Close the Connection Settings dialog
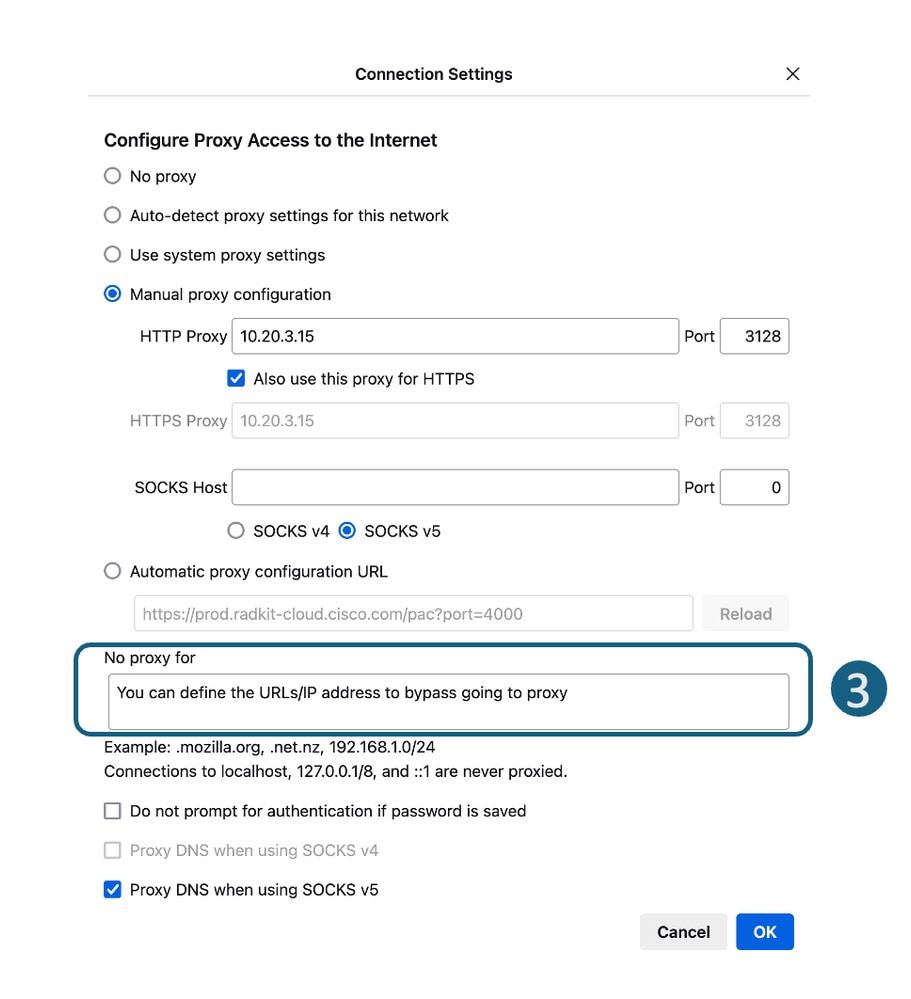The image size is (911, 999). 793,74
